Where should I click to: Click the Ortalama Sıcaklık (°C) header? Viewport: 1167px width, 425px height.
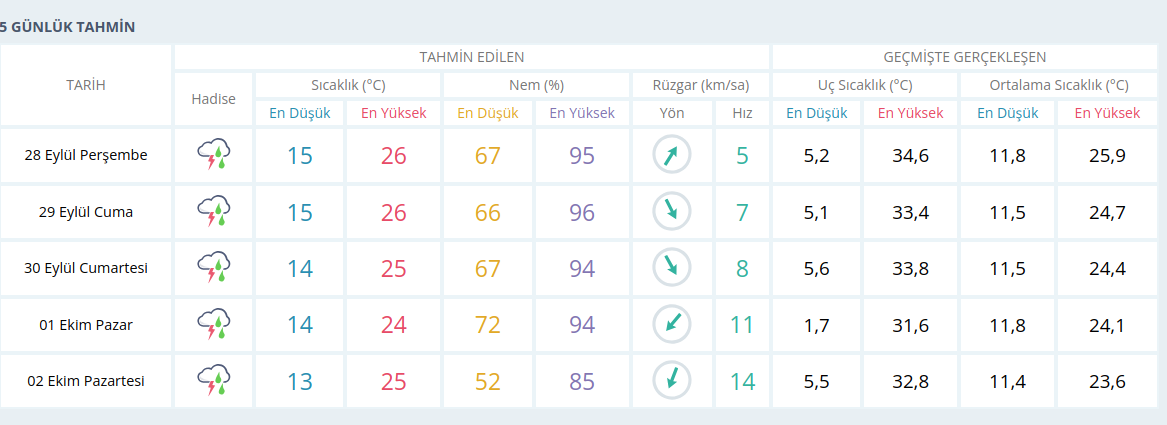1059,85
